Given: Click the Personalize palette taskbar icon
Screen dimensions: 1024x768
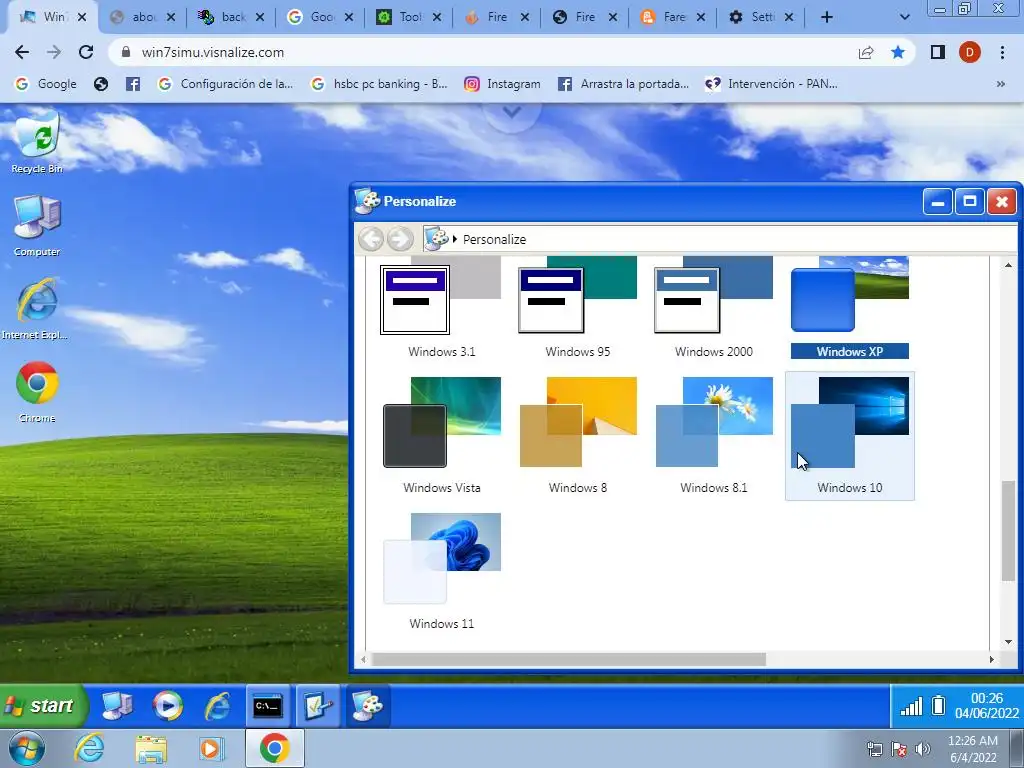Looking at the screenshot, I should pos(368,706).
